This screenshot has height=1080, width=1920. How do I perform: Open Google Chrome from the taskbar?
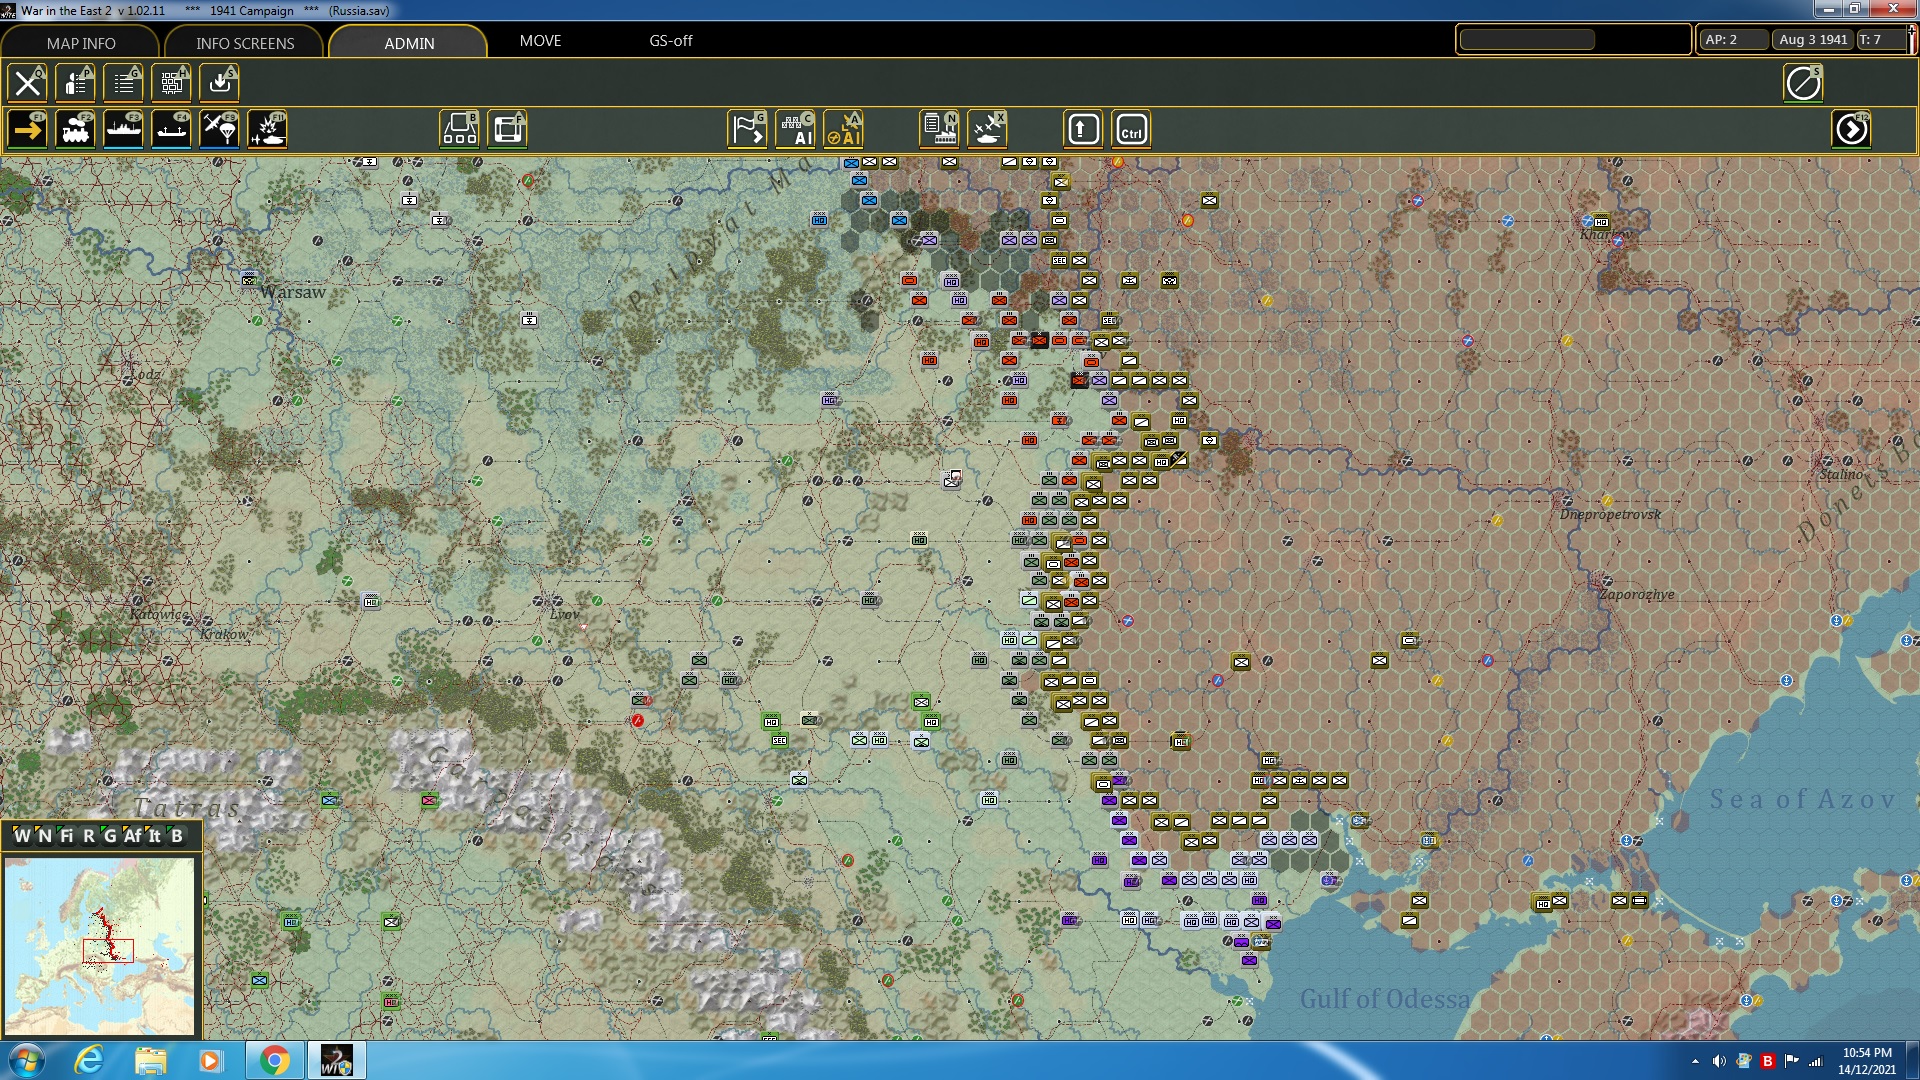pyautogui.click(x=274, y=1060)
